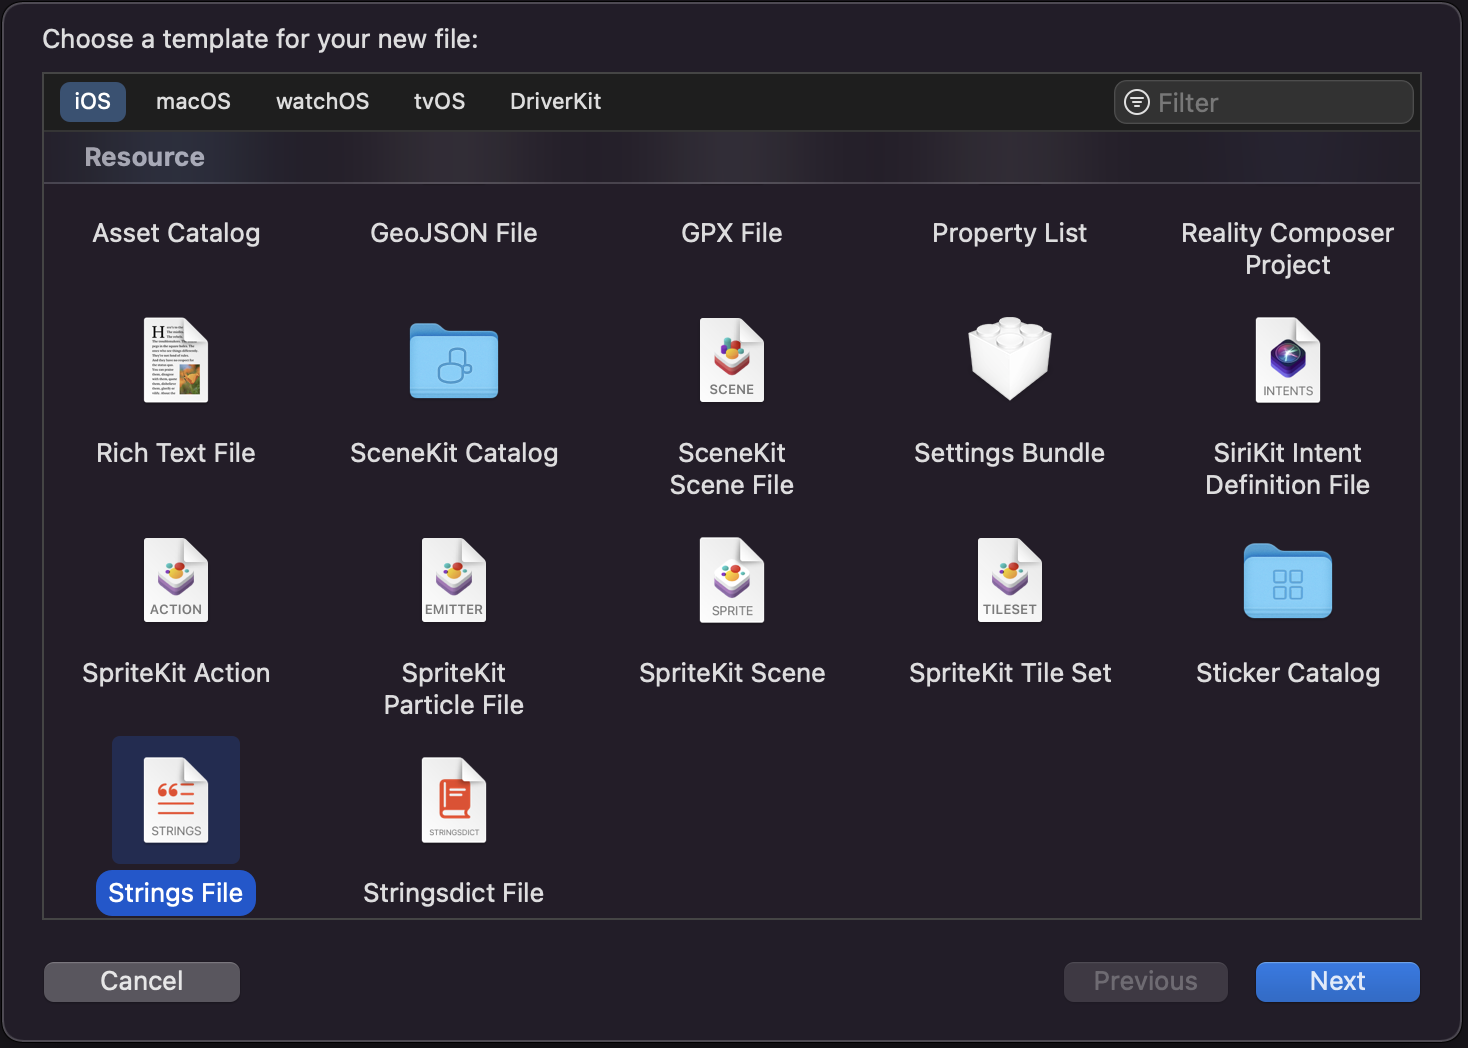1468x1048 pixels.
Task: Select the SpriteKit Action icon
Action: (176, 580)
